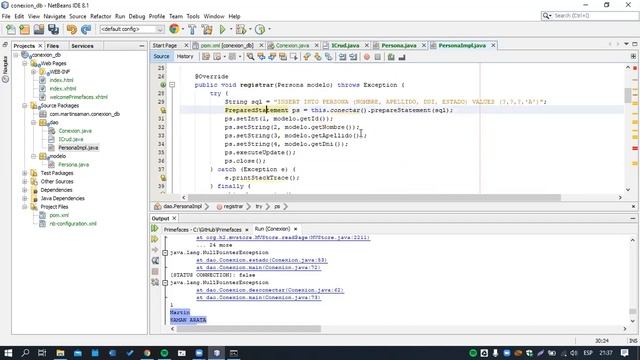Run the project with the green play icon
Image resolution: width=640 pixels, height=360 pixels.
[222, 29]
